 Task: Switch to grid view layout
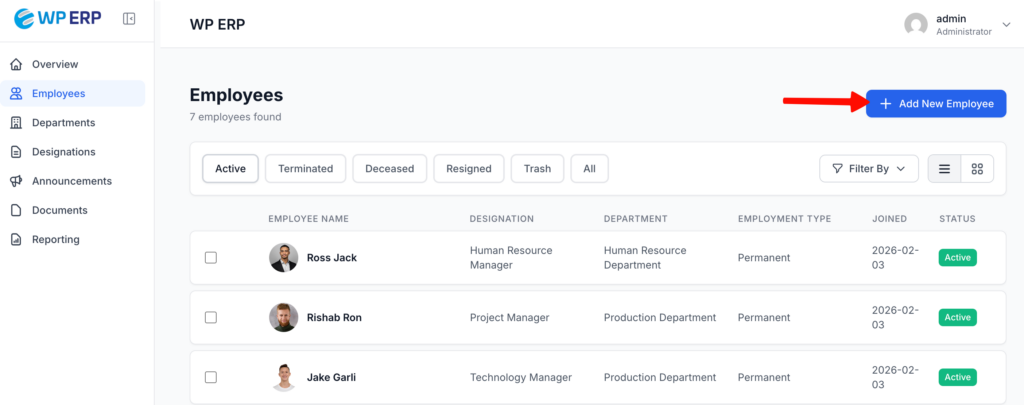click(977, 169)
